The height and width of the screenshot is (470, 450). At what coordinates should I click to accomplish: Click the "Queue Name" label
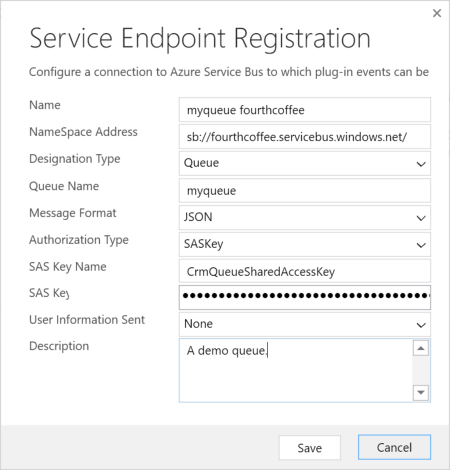64,186
